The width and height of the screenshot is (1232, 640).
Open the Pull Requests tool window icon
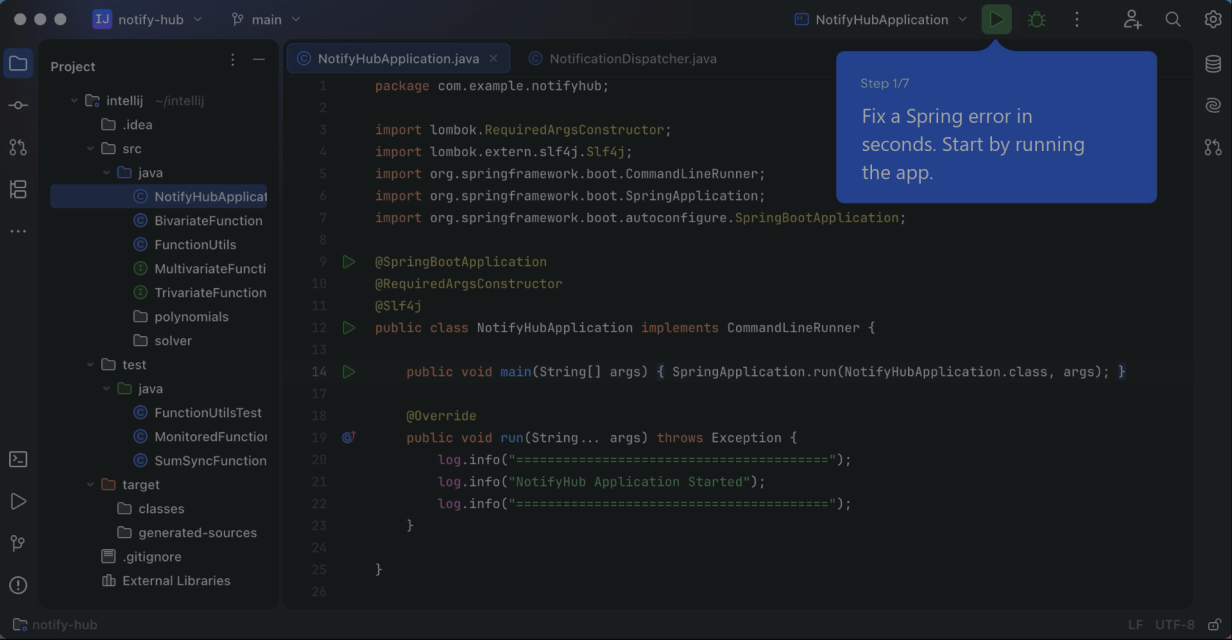click(18, 147)
